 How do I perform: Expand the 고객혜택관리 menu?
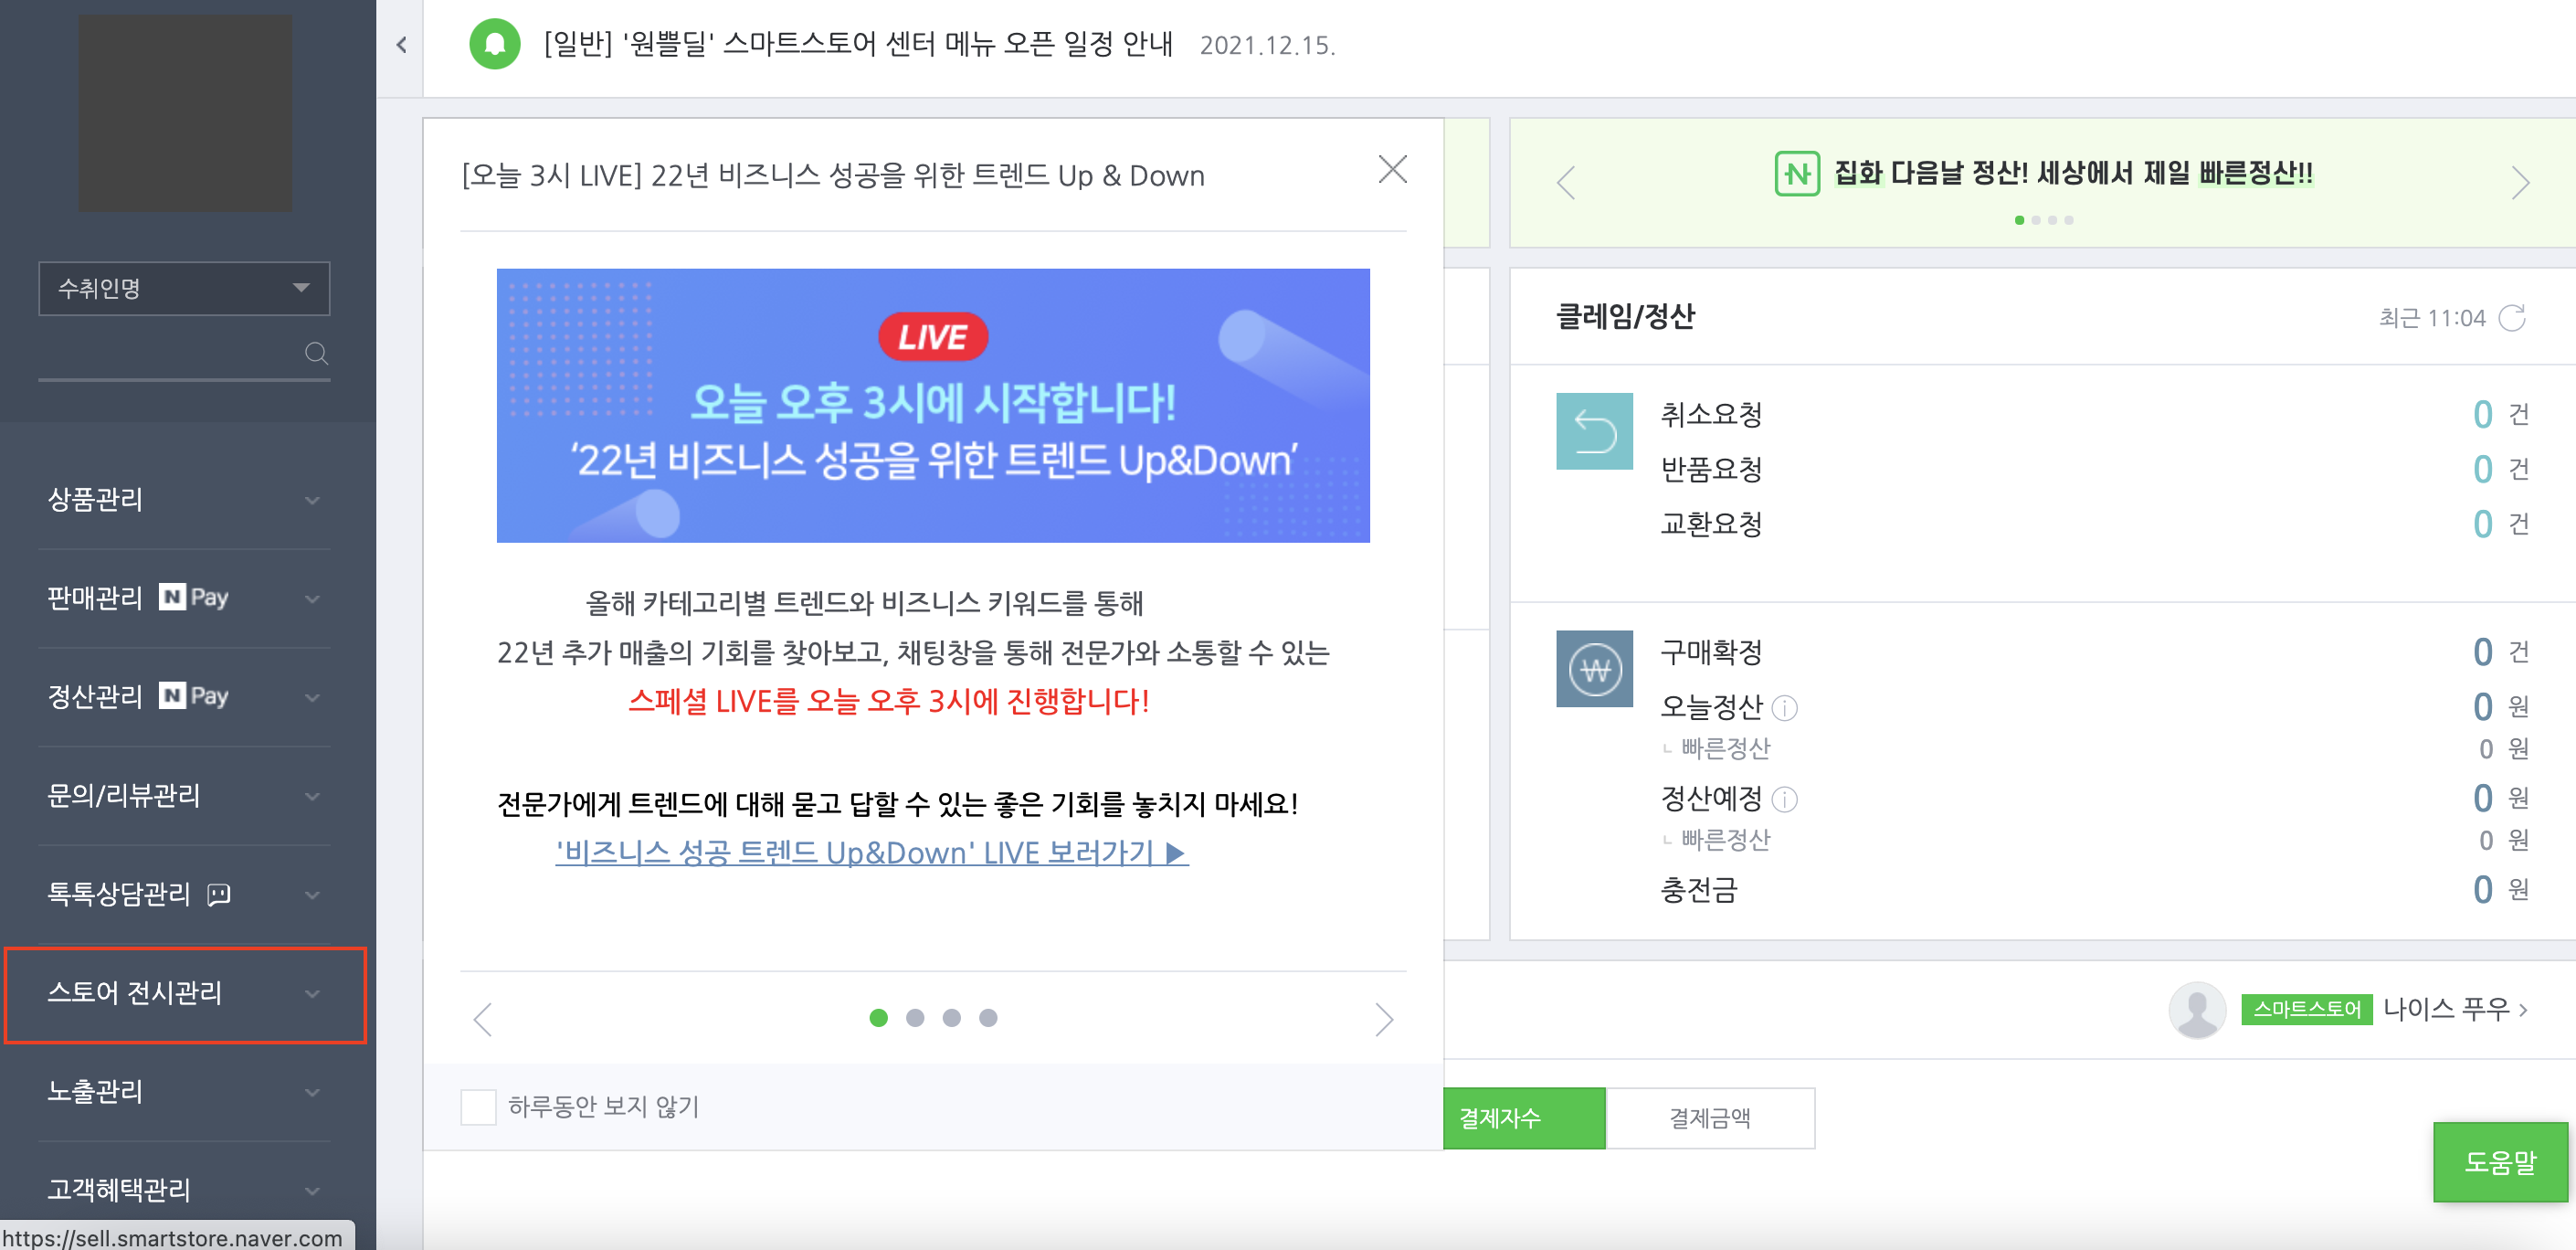184,1189
